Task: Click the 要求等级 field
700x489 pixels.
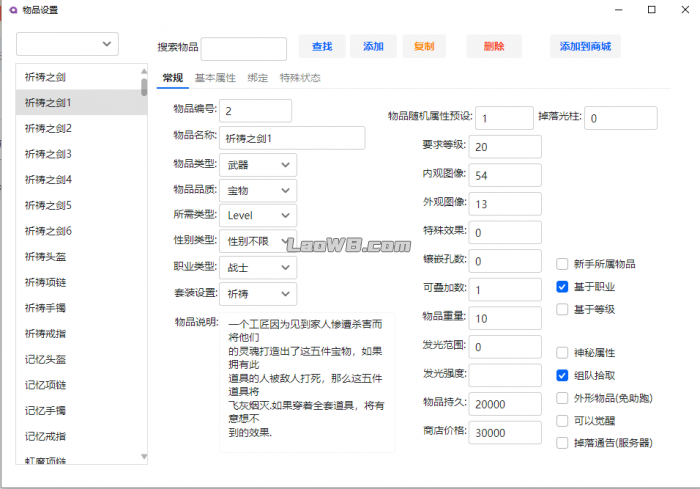Action: click(x=505, y=146)
